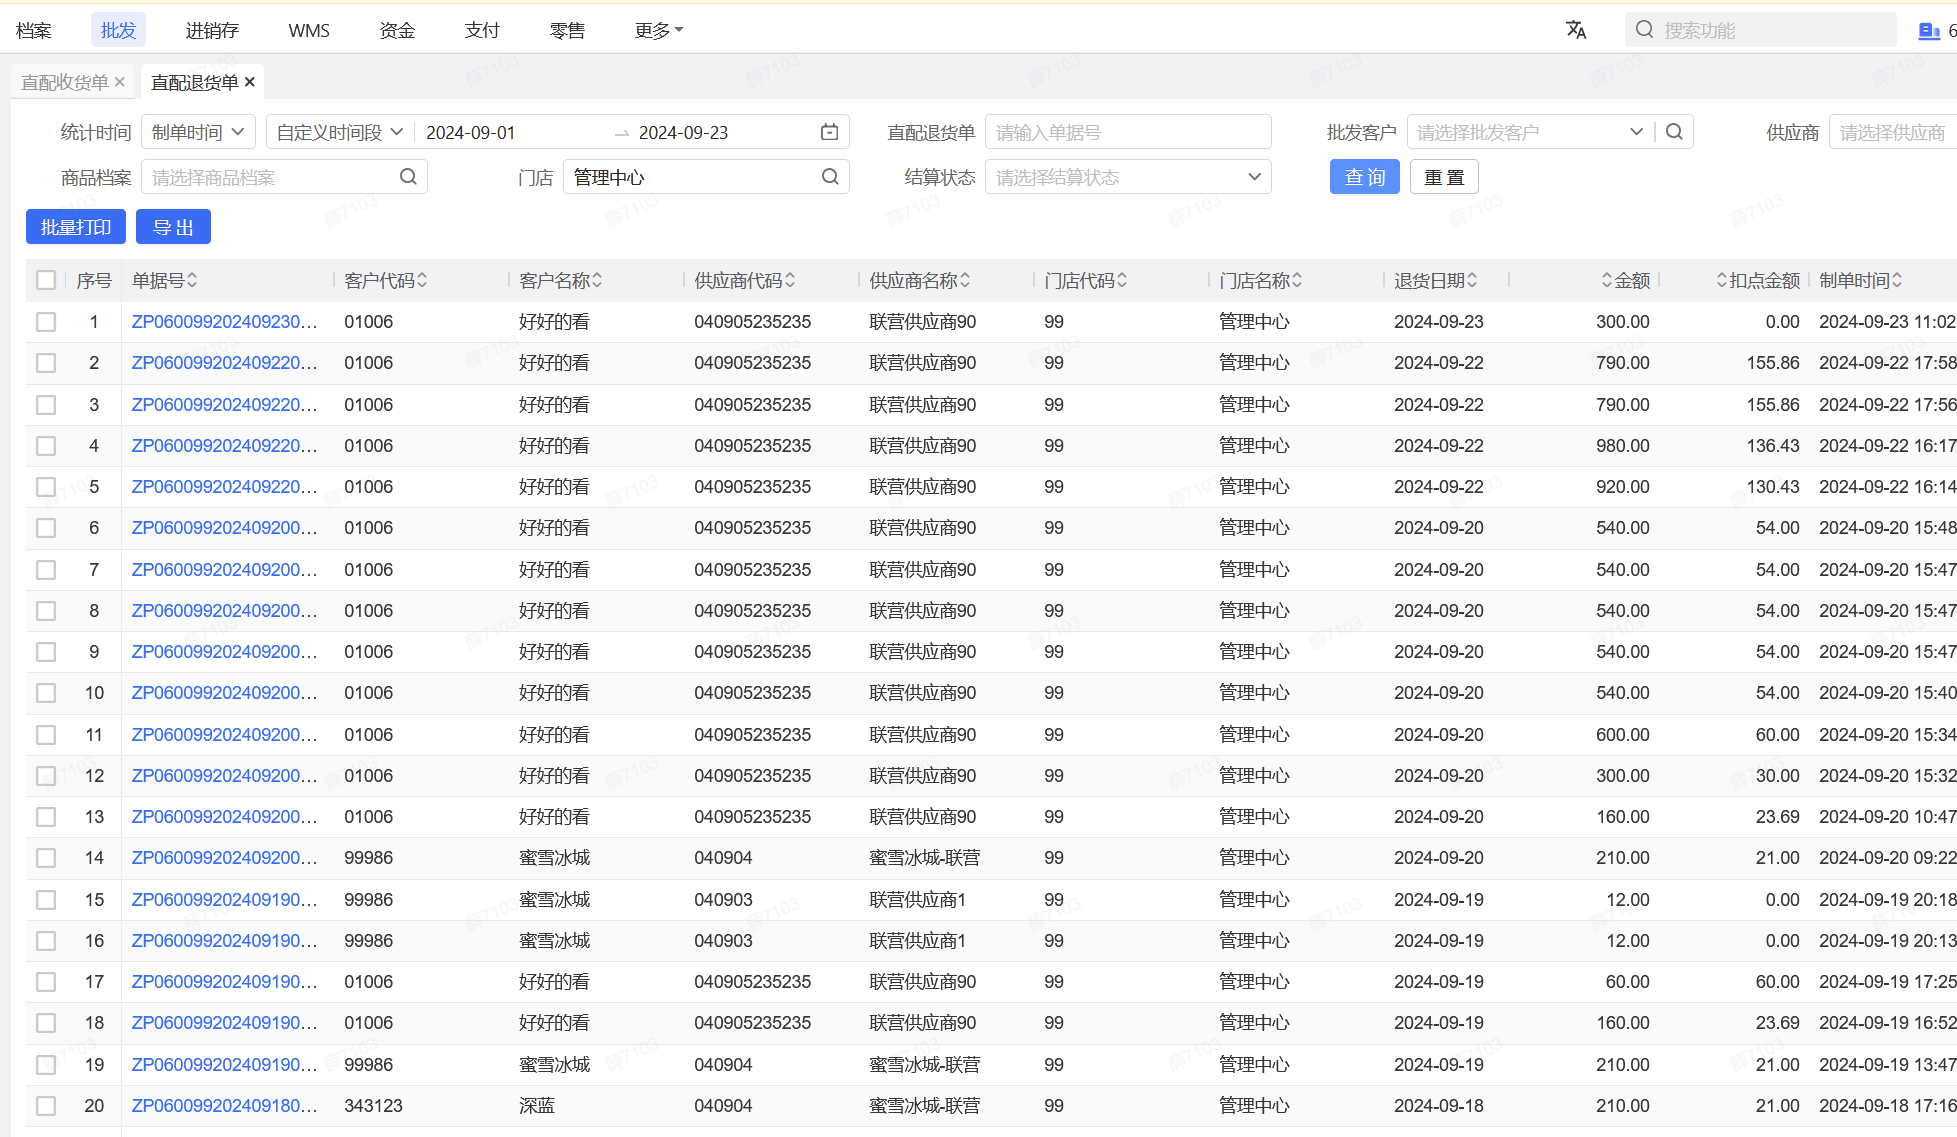Open document link in row 20

224,1106
